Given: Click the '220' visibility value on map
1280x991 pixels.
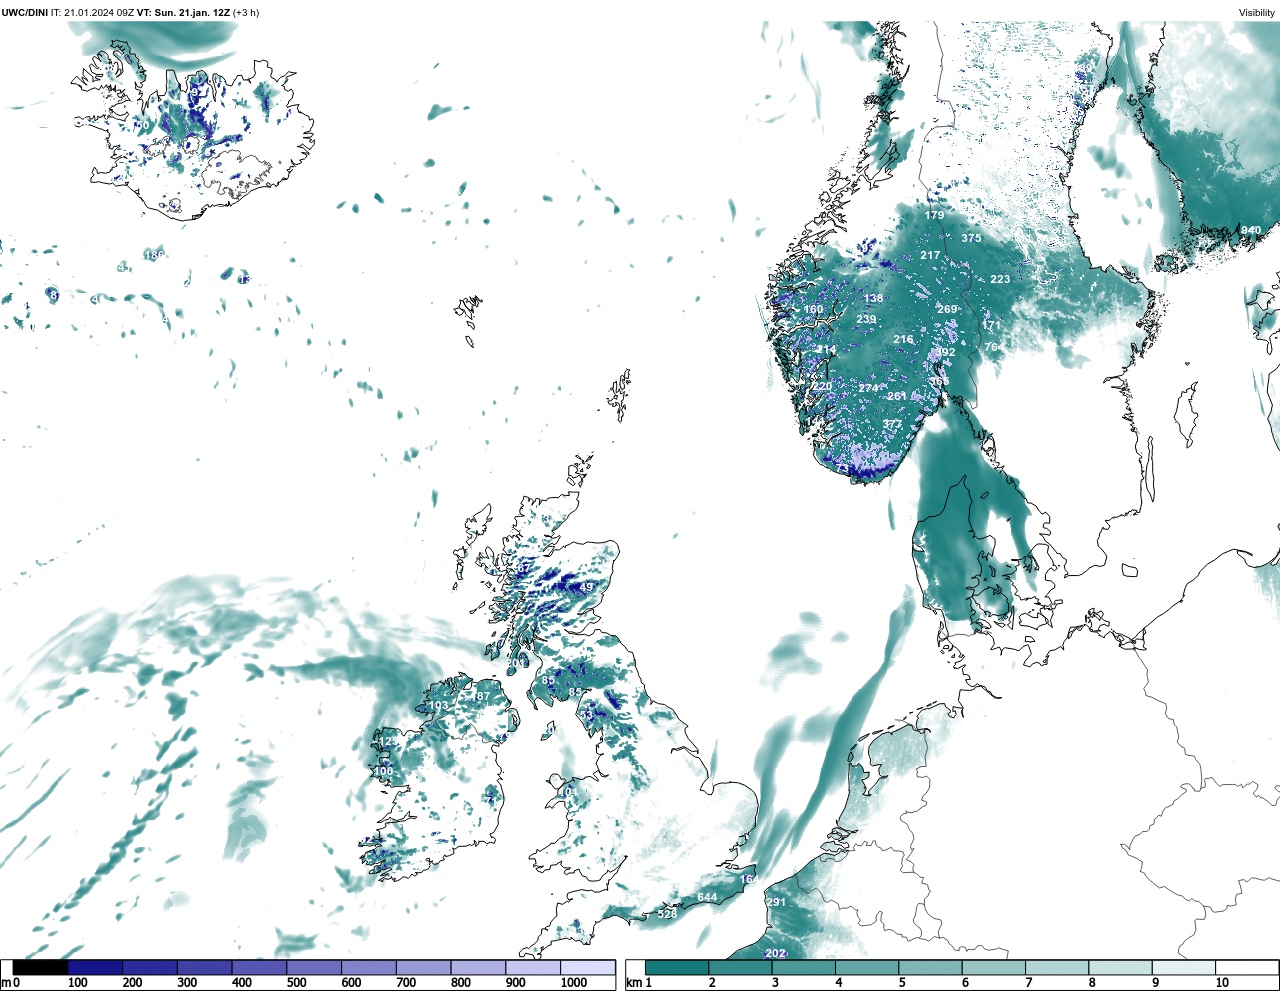Looking at the screenshot, I should click(x=822, y=386).
